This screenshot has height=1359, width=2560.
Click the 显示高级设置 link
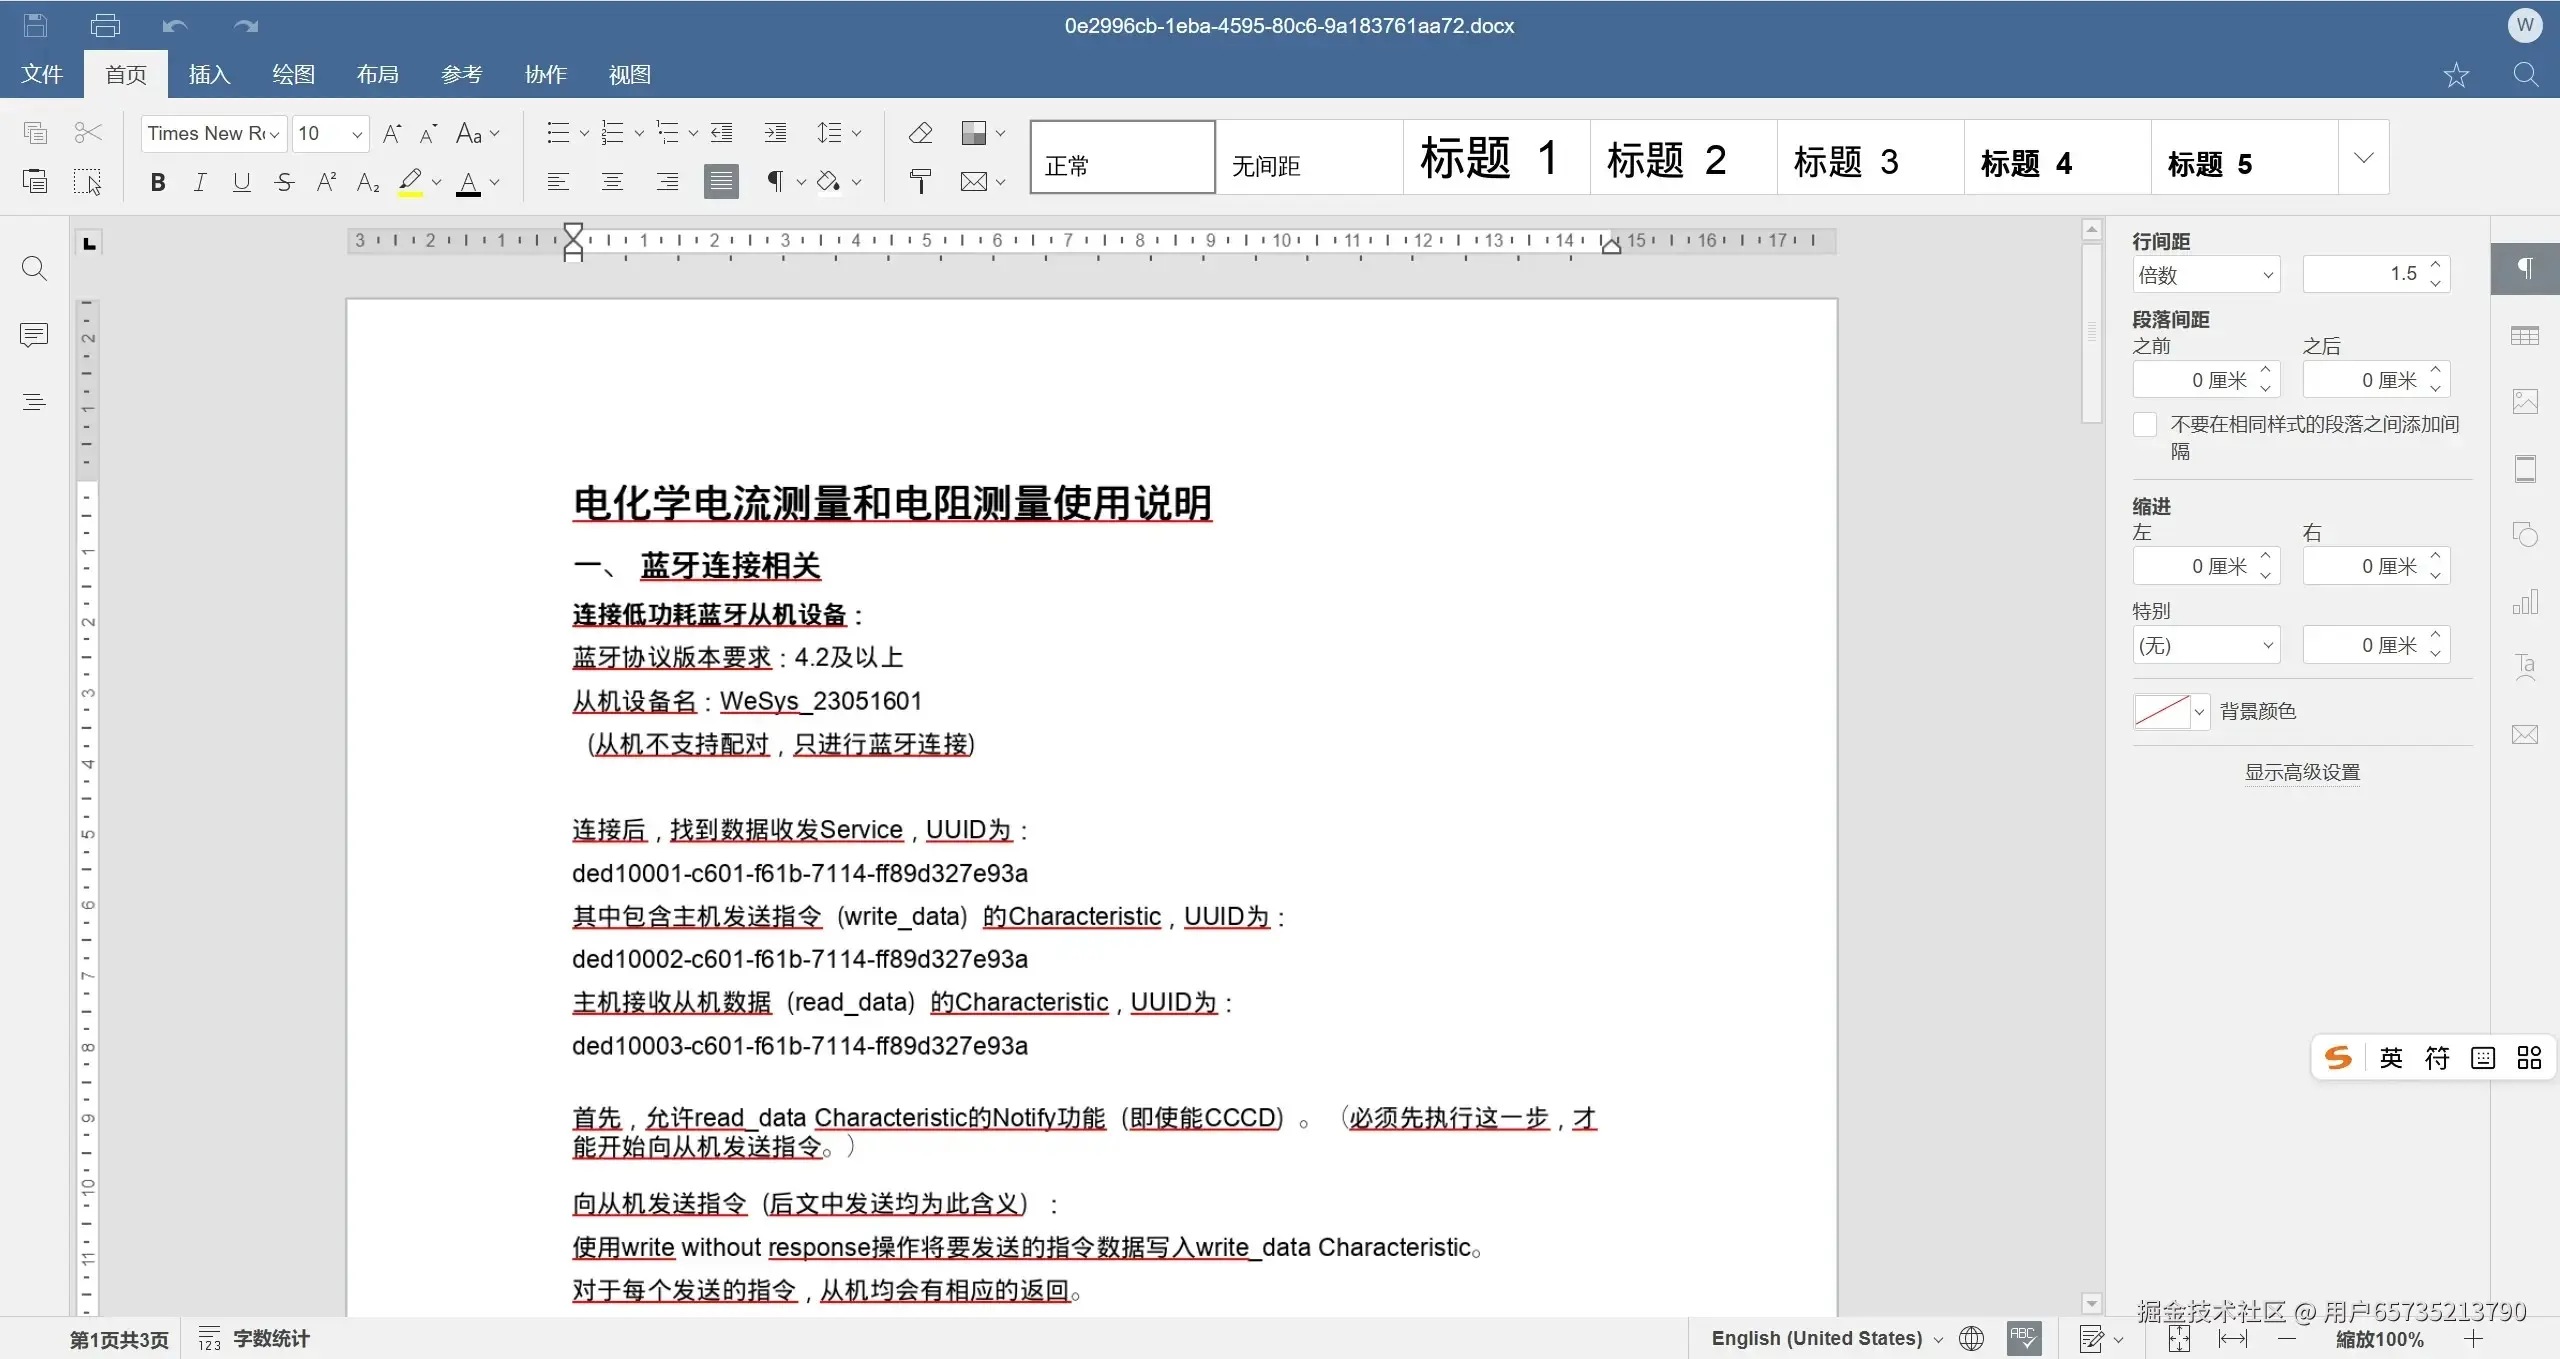(2302, 771)
